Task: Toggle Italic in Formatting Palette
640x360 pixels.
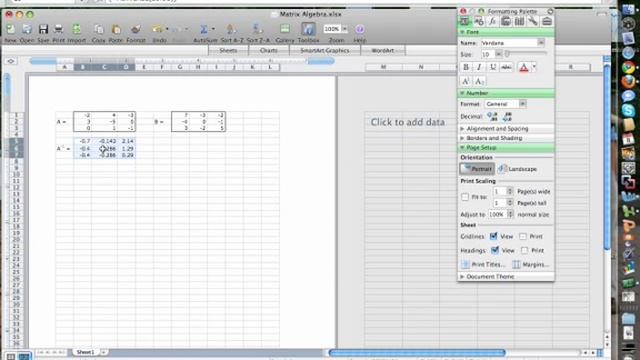Action: tap(479, 67)
